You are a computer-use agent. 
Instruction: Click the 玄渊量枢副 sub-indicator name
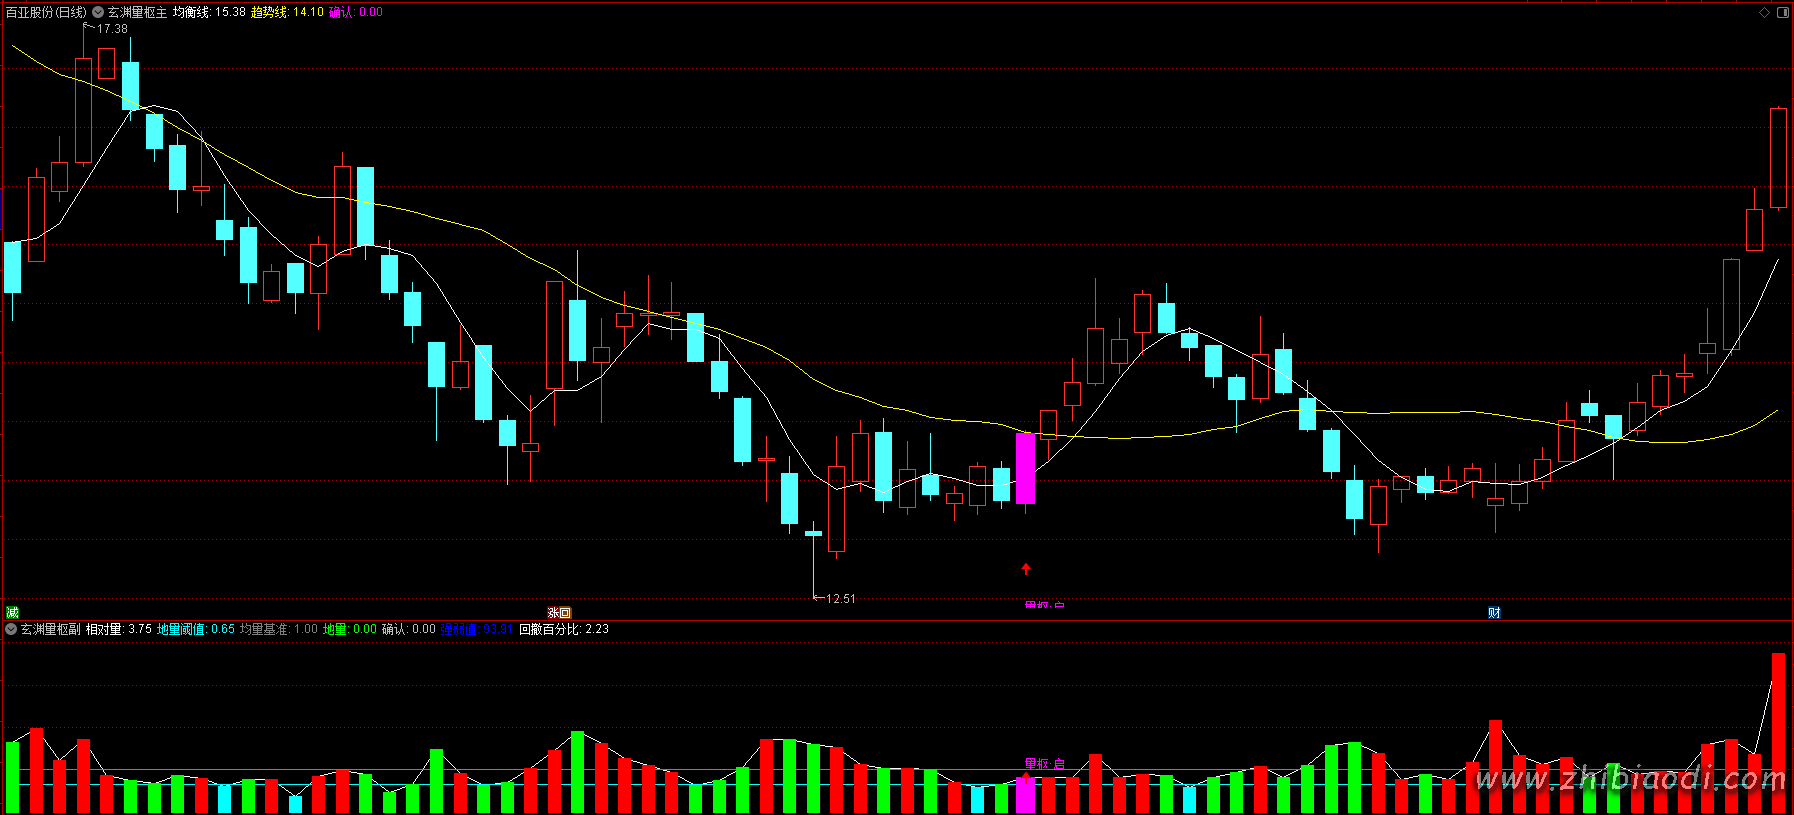[x=51, y=629]
